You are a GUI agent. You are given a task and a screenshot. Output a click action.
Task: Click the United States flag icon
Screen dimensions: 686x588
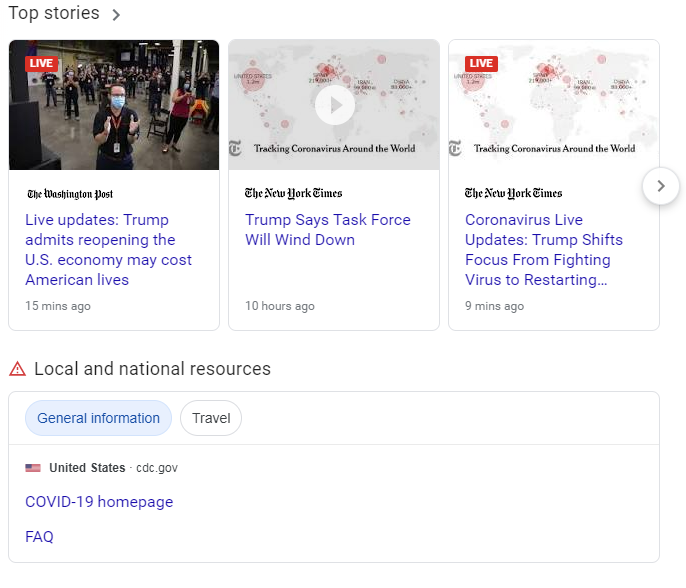(33, 468)
